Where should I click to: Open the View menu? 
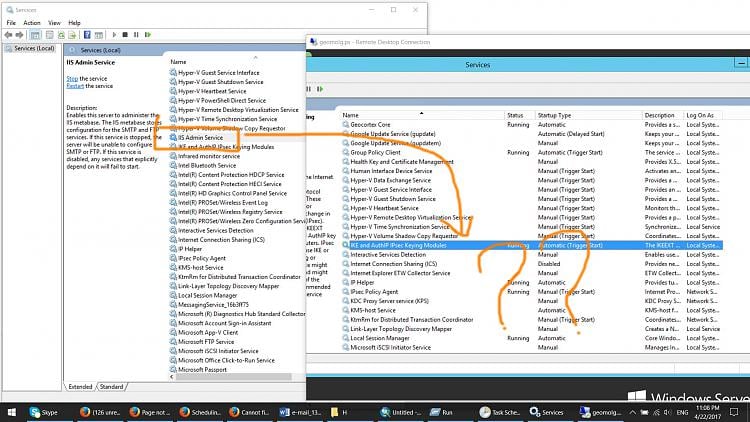point(54,22)
